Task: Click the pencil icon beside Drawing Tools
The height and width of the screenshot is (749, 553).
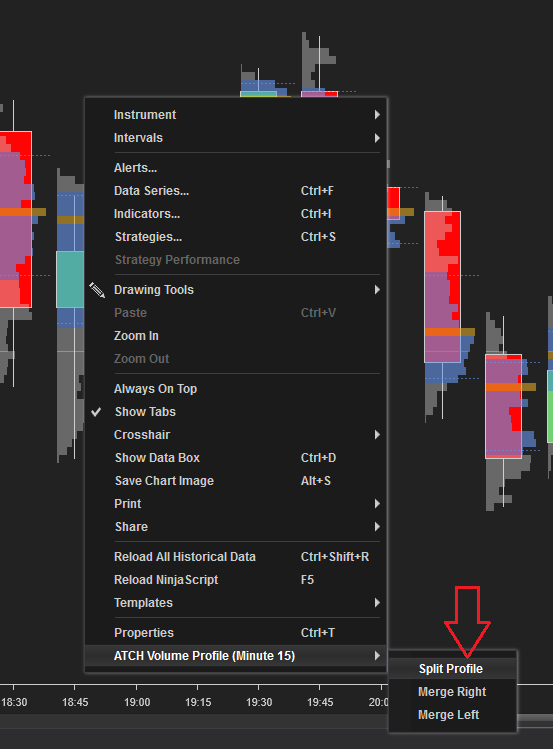Action: tap(97, 290)
